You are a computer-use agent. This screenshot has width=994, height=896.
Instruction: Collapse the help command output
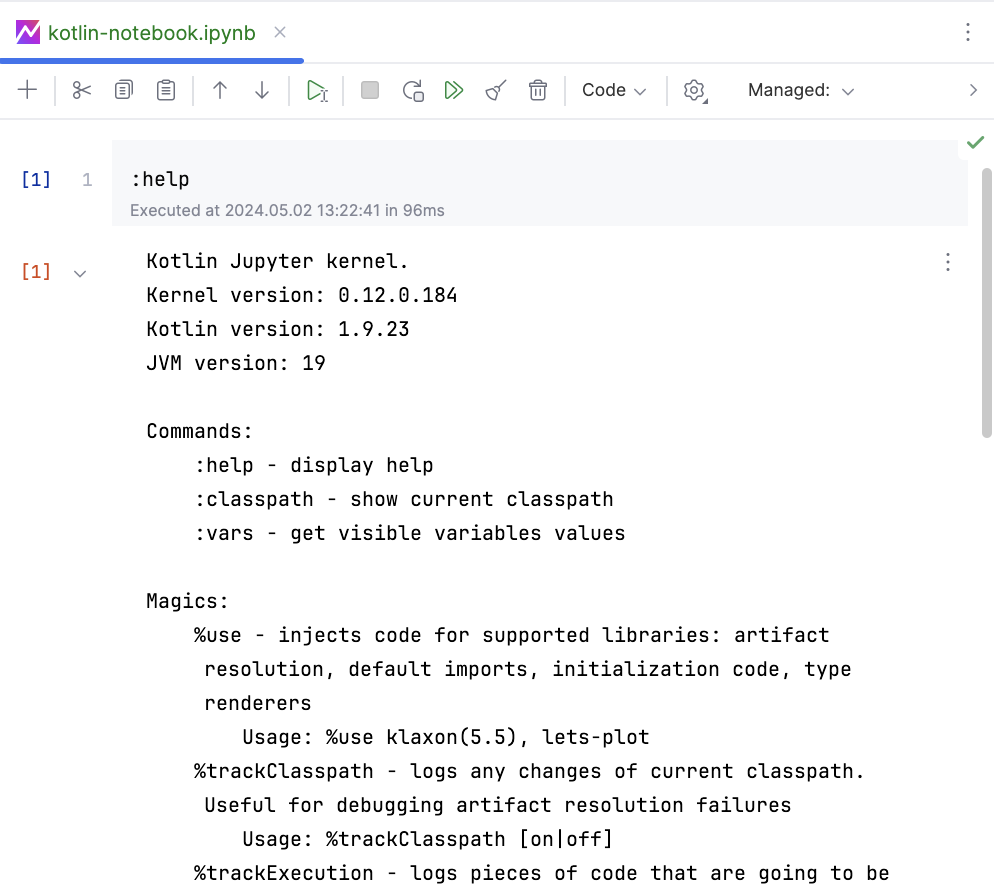(x=82, y=272)
